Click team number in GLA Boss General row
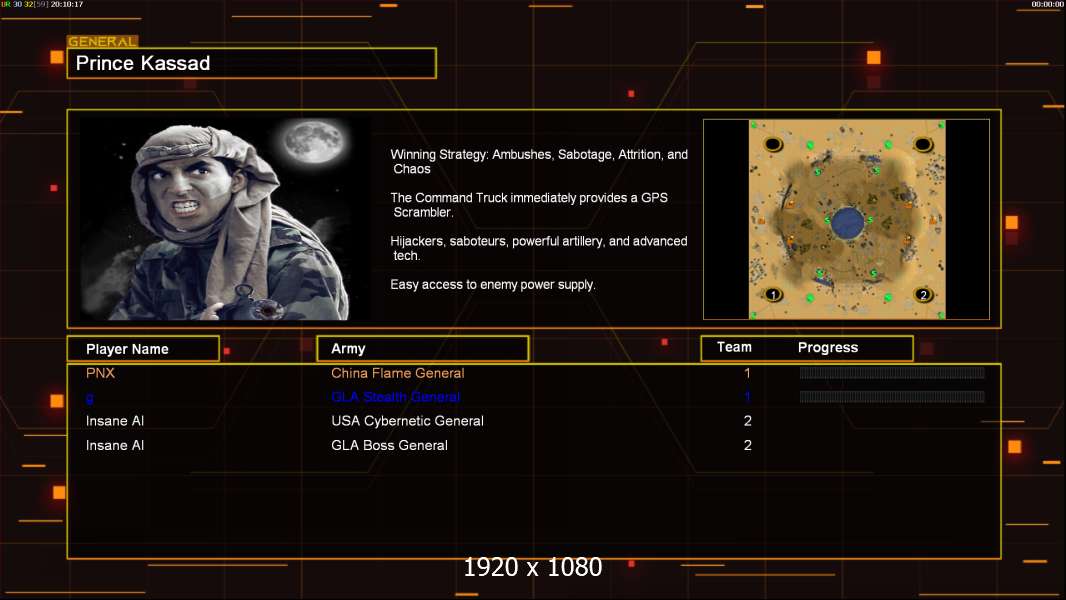The image size is (1066, 600). (747, 445)
